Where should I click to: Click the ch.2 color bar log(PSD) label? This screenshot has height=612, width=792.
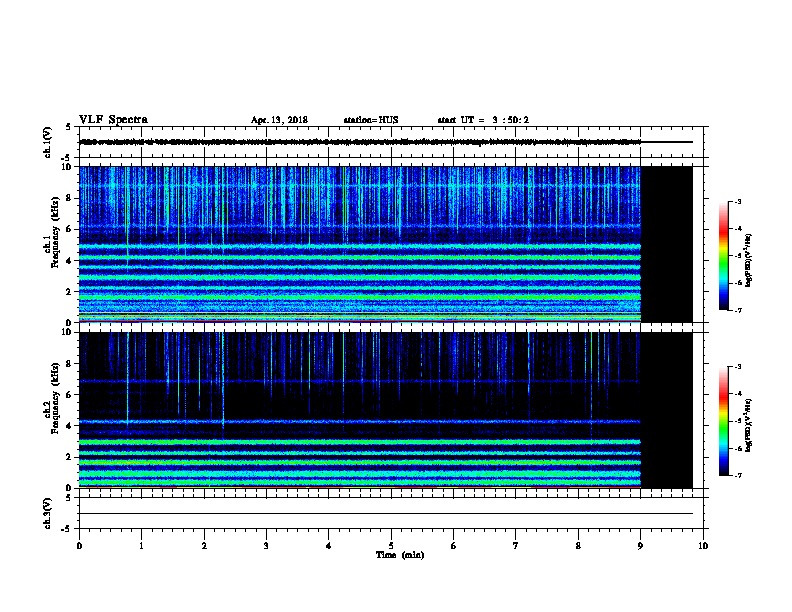[x=749, y=426]
